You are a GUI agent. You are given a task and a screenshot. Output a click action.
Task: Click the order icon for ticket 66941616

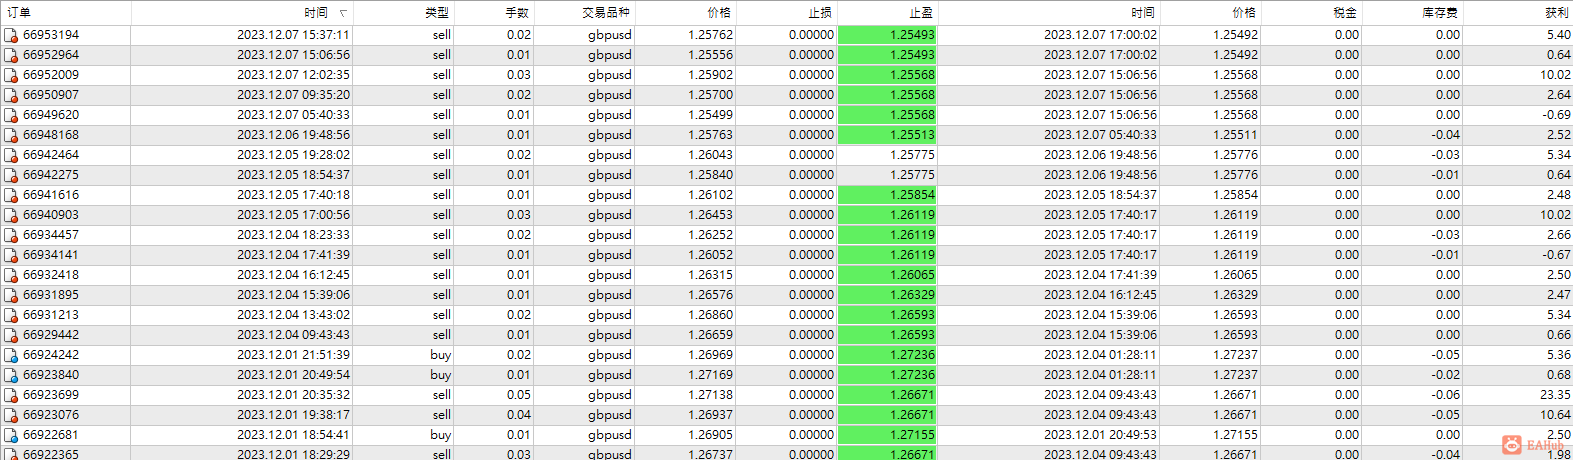point(11,195)
